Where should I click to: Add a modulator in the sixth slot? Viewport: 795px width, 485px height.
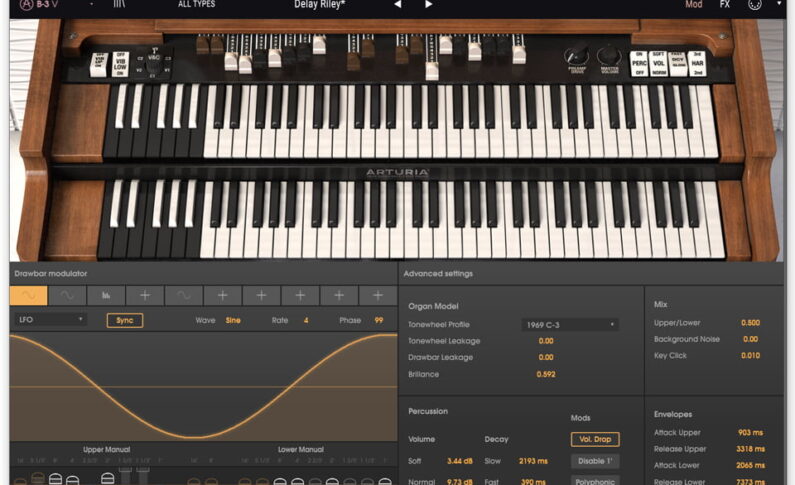coord(223,295)
